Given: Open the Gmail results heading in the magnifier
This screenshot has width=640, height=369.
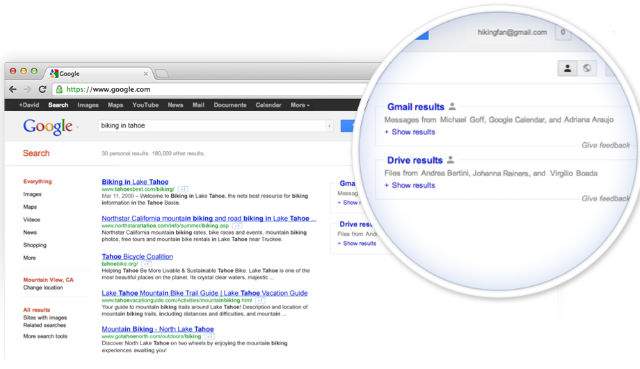Looking at the screenshot, I should coord(416,107).
